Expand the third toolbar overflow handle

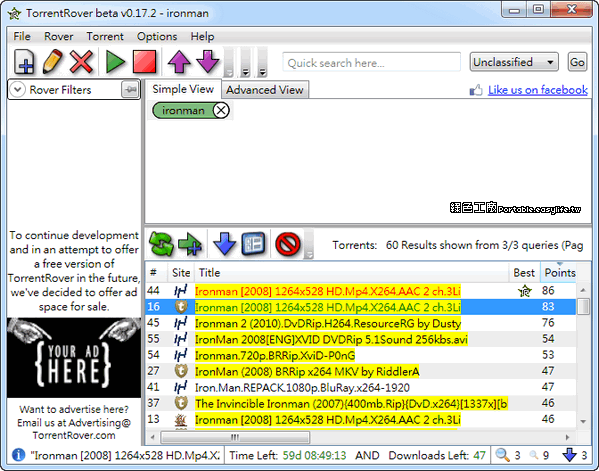coord(262,62)
